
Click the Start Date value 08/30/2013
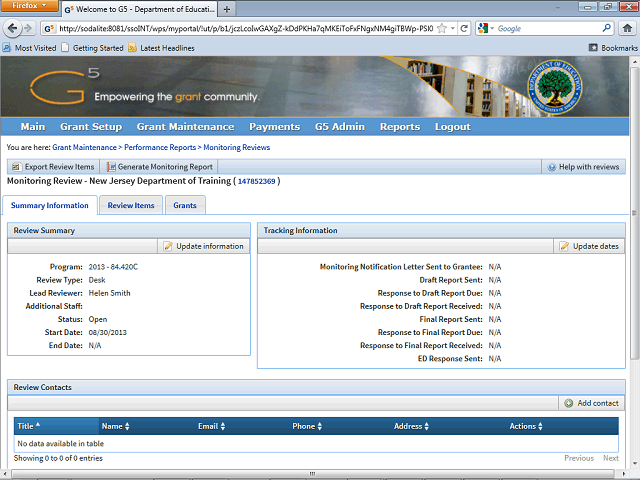click(x=107, y=332)
